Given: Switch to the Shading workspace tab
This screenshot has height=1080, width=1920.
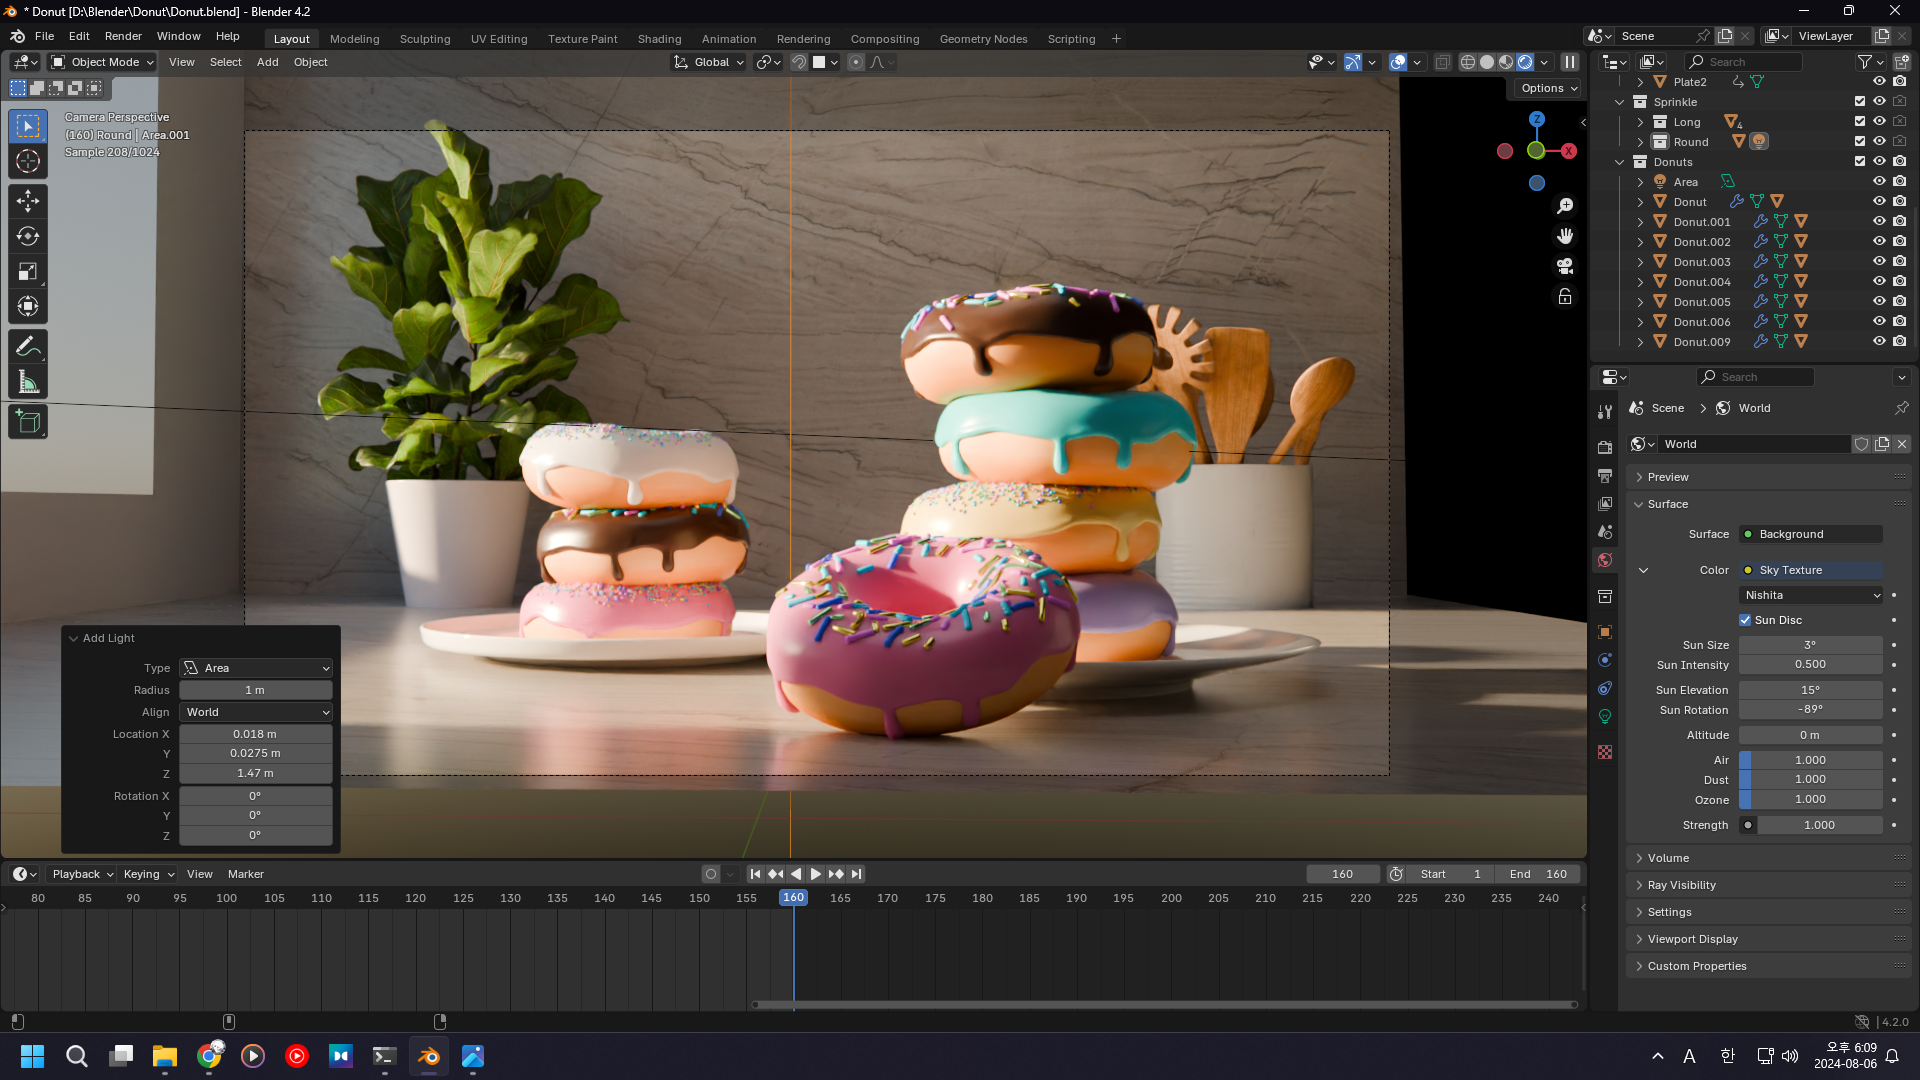Looking at the screenshot, I should [659, 39].
